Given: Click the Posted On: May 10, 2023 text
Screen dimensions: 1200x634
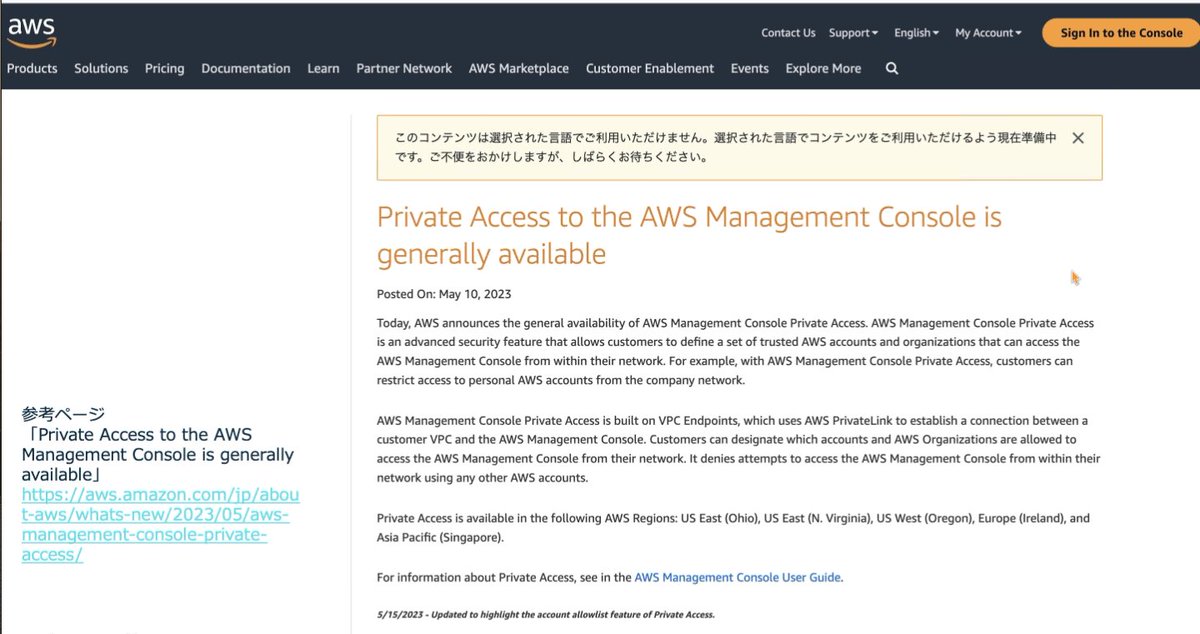Looking at the screenshot, I should (x=444, y=294).
